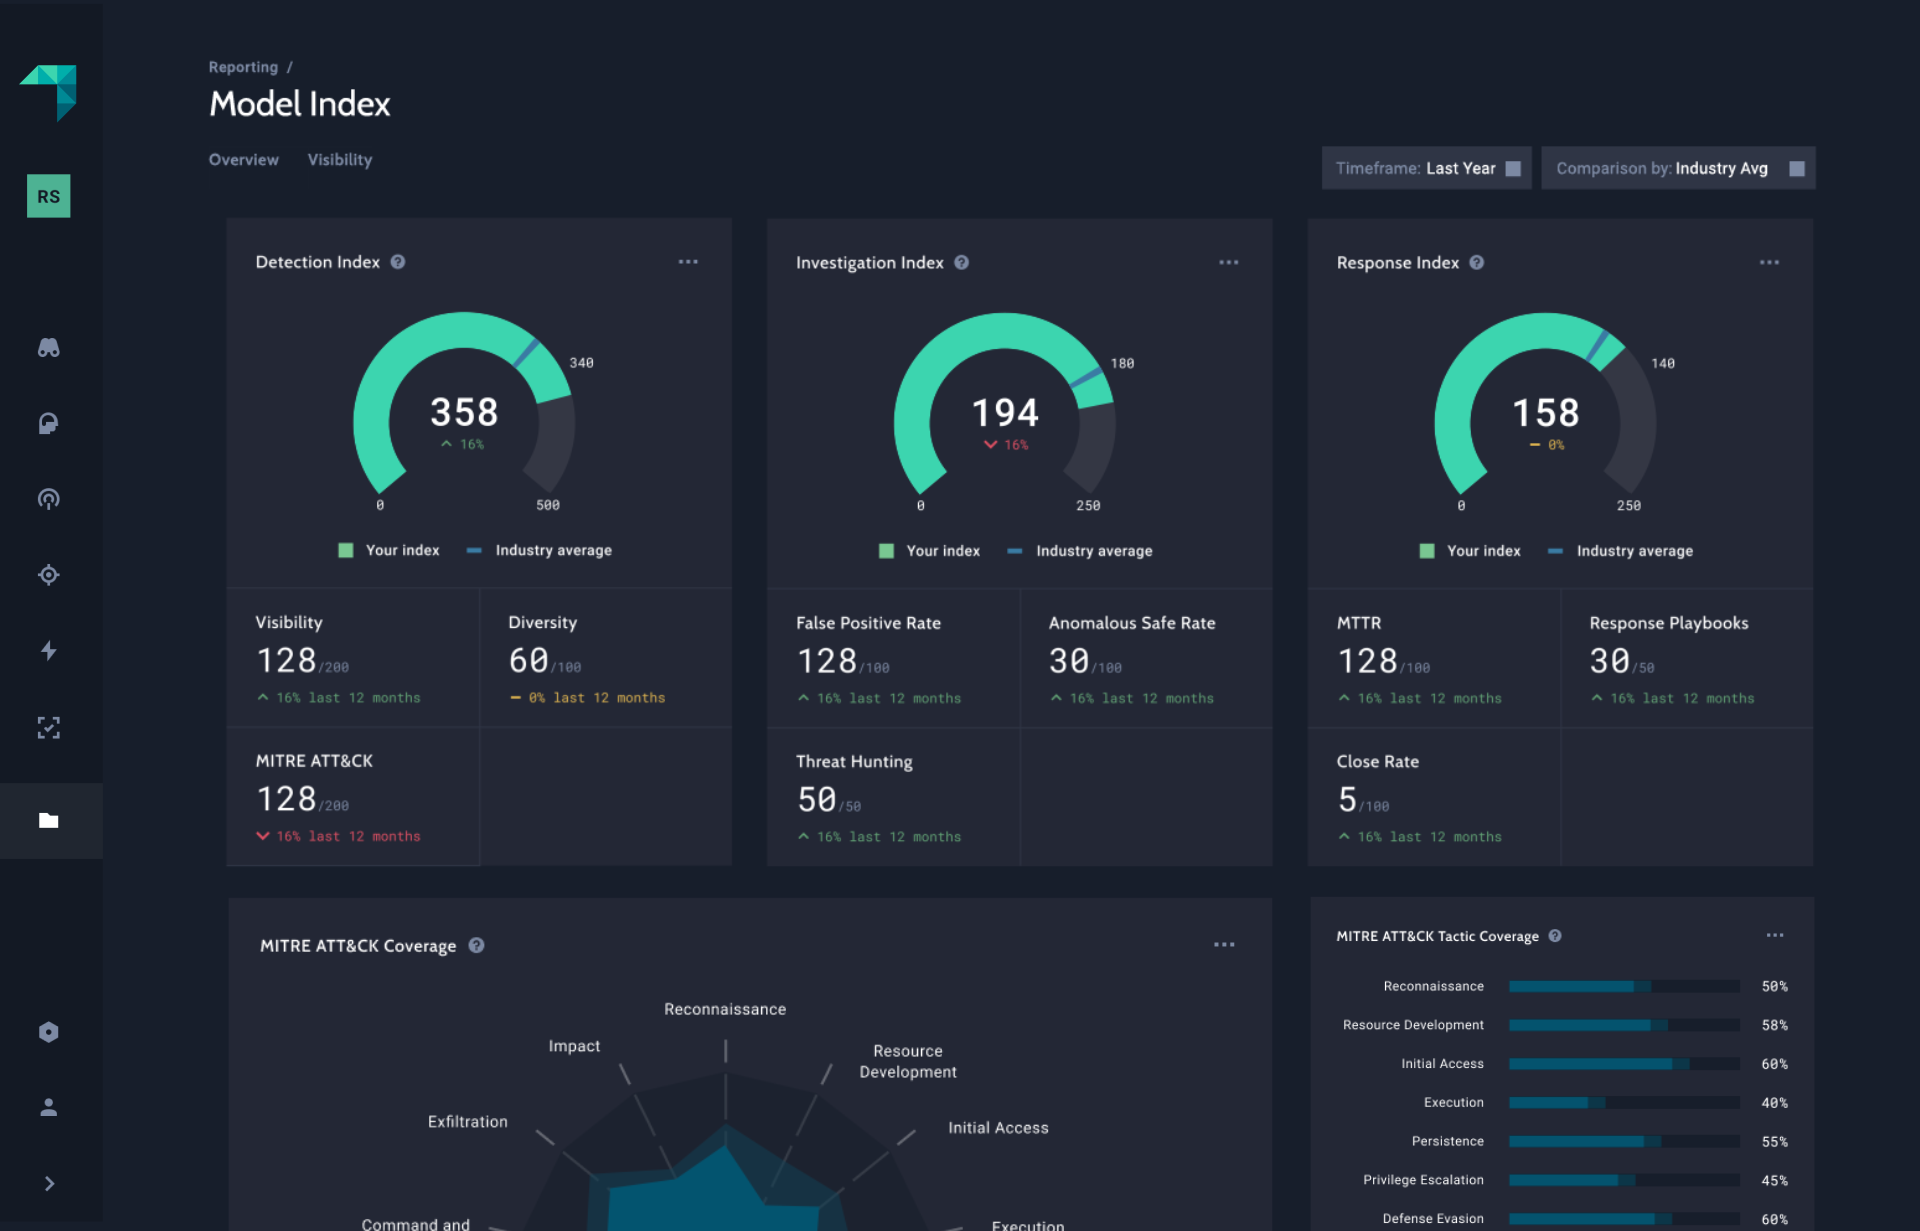Click the Reconnaissance 50% coverage bar
The width and height of the screenshot is (1920, 1231).
click(1624, 986)
